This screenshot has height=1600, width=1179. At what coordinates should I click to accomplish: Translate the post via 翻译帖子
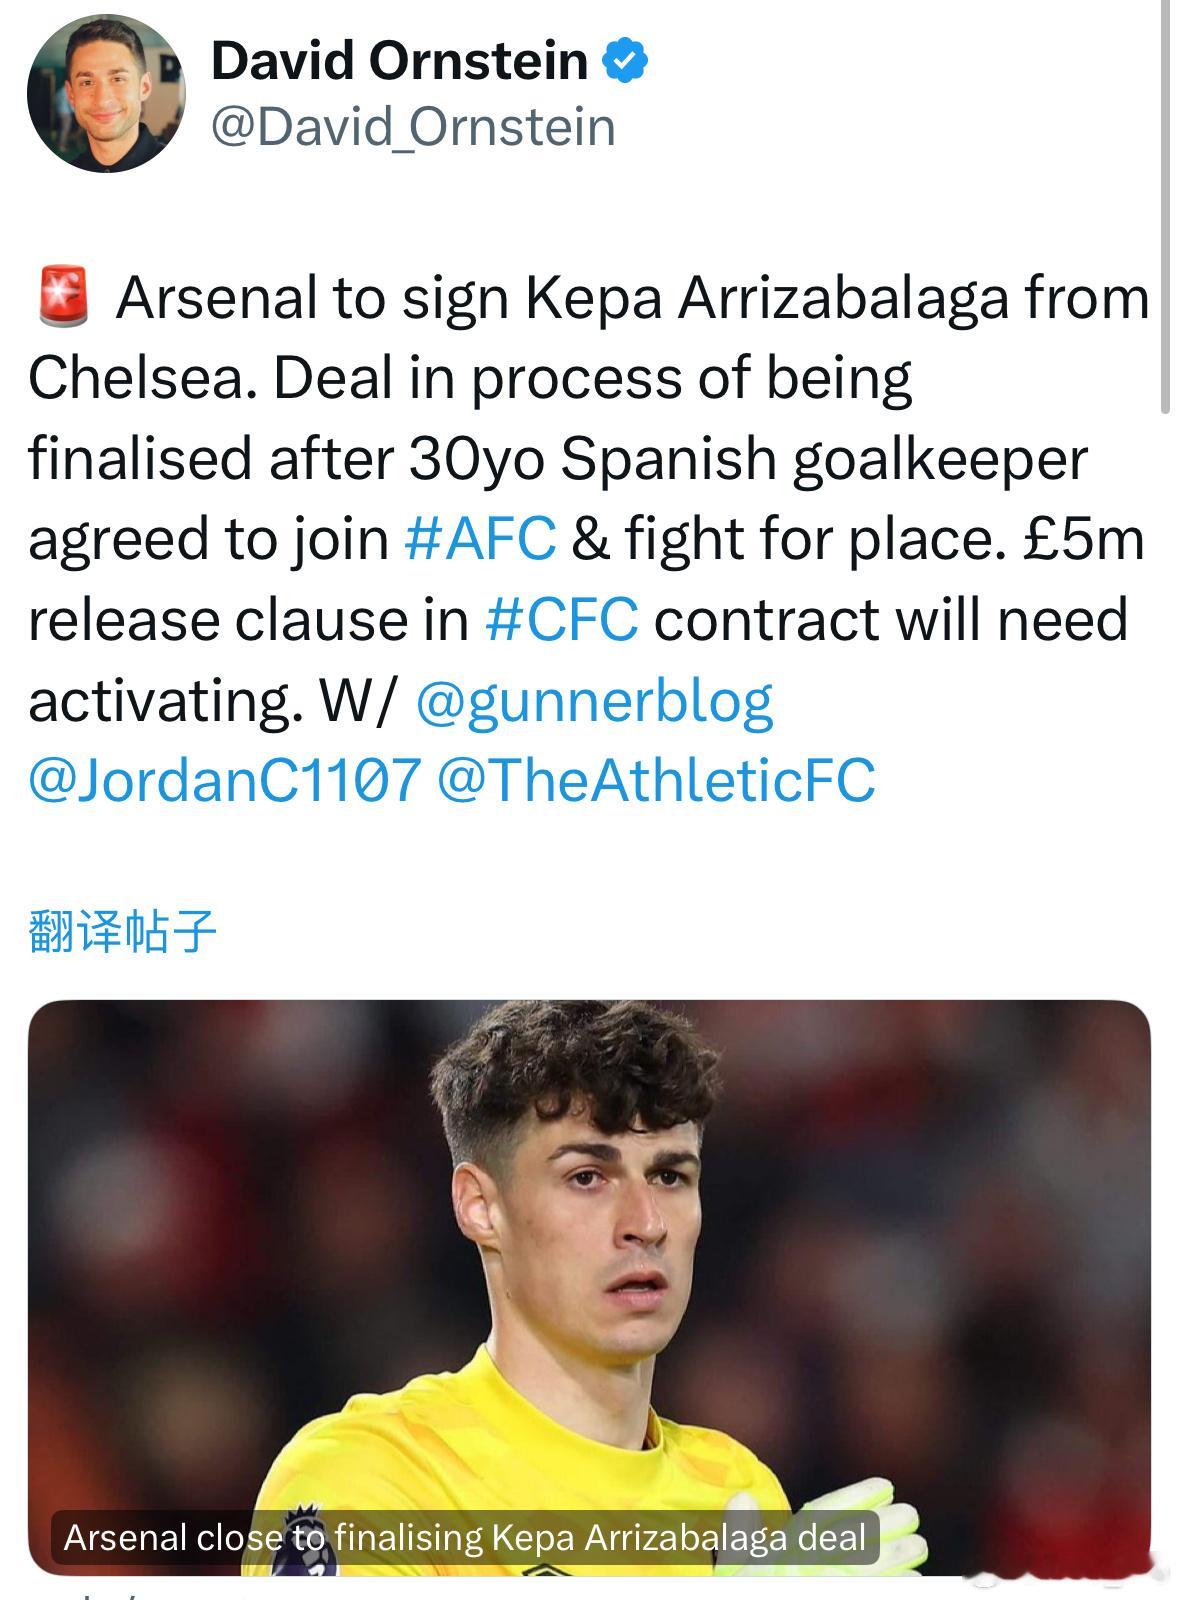[122, 930]
